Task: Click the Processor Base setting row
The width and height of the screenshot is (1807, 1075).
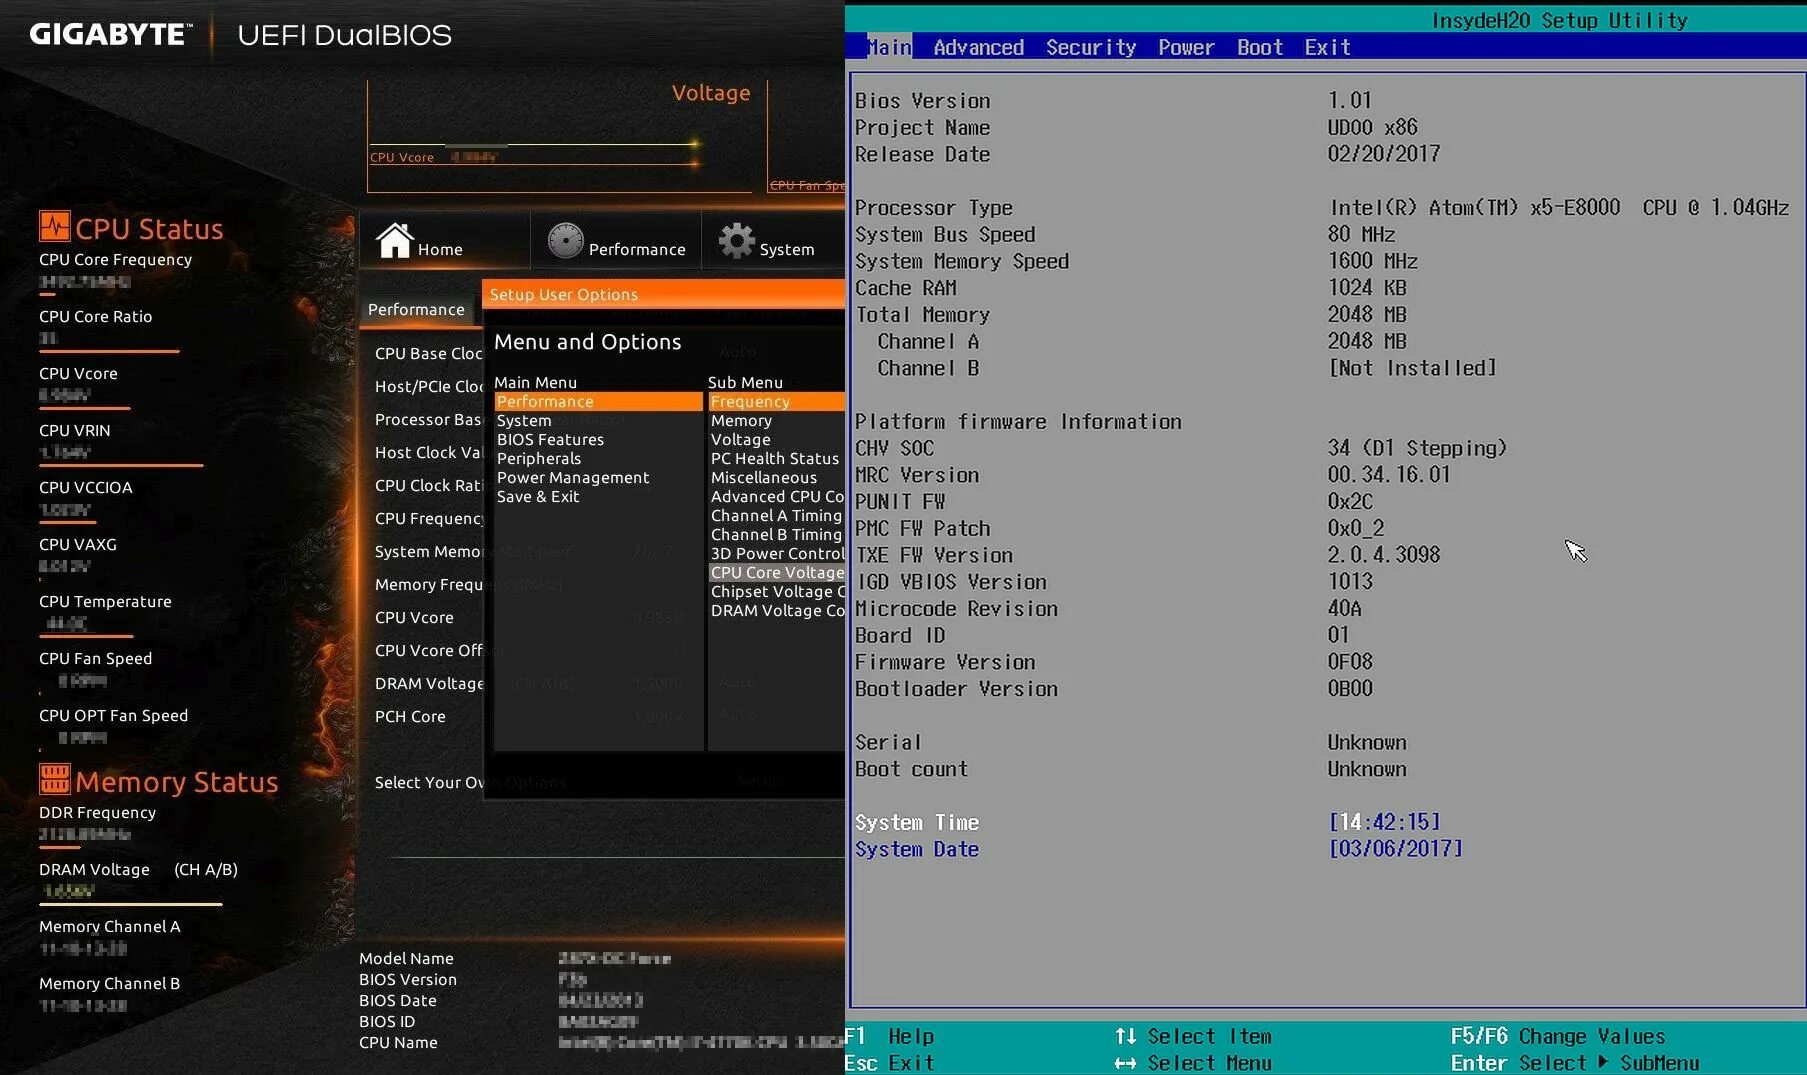Action: pyautogui.click(x=428, y=419)
